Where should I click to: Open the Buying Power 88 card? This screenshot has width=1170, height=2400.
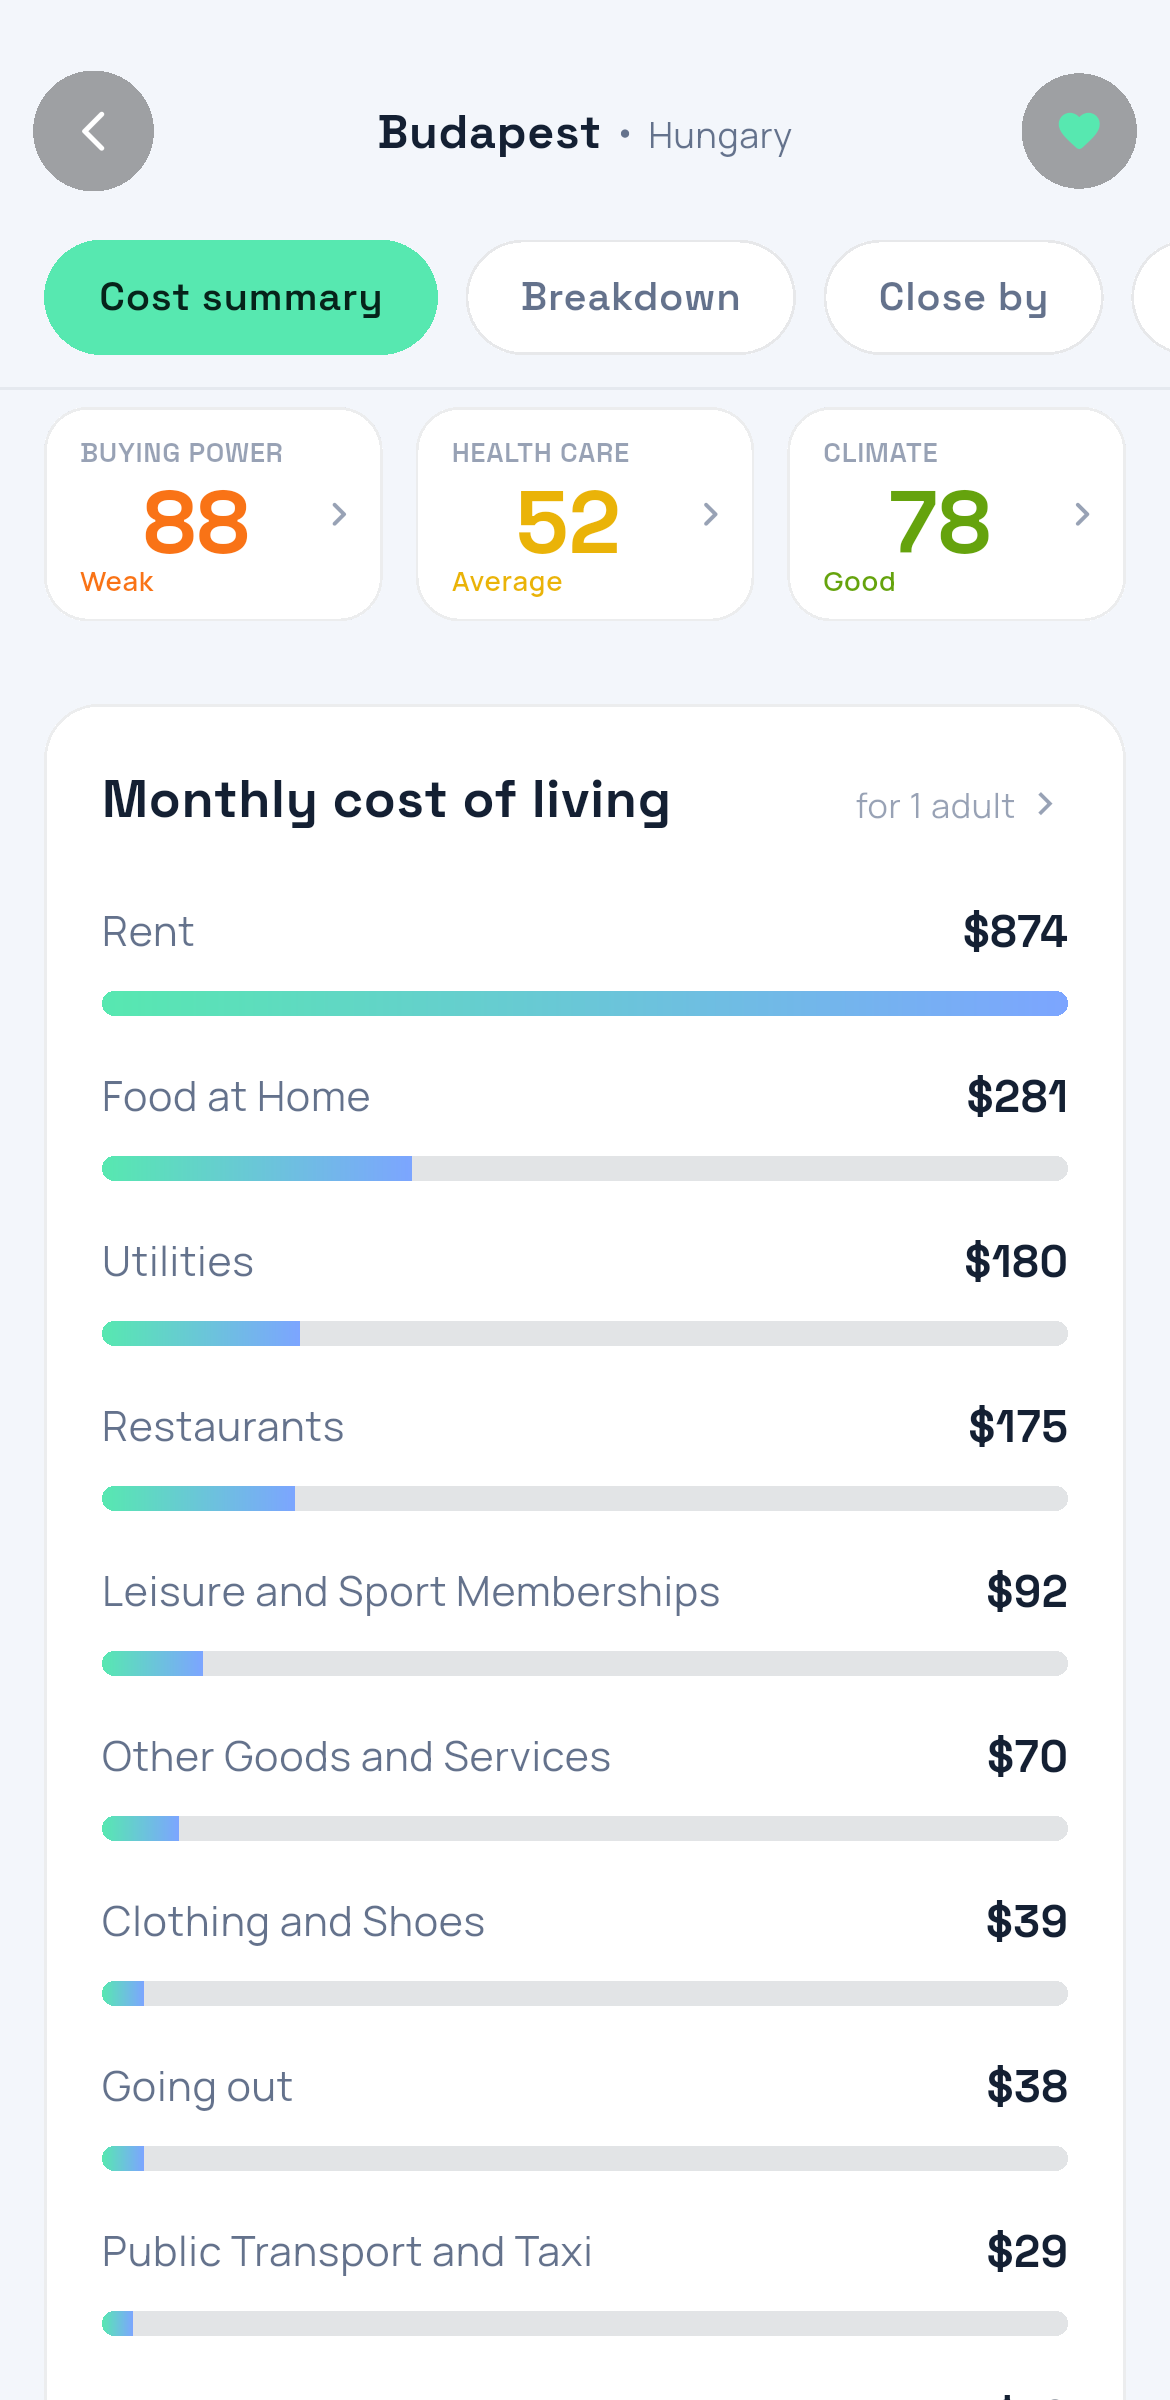214,514
